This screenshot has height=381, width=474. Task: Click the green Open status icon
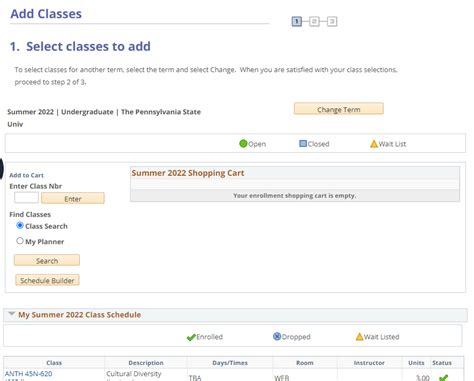coord(243,144)
